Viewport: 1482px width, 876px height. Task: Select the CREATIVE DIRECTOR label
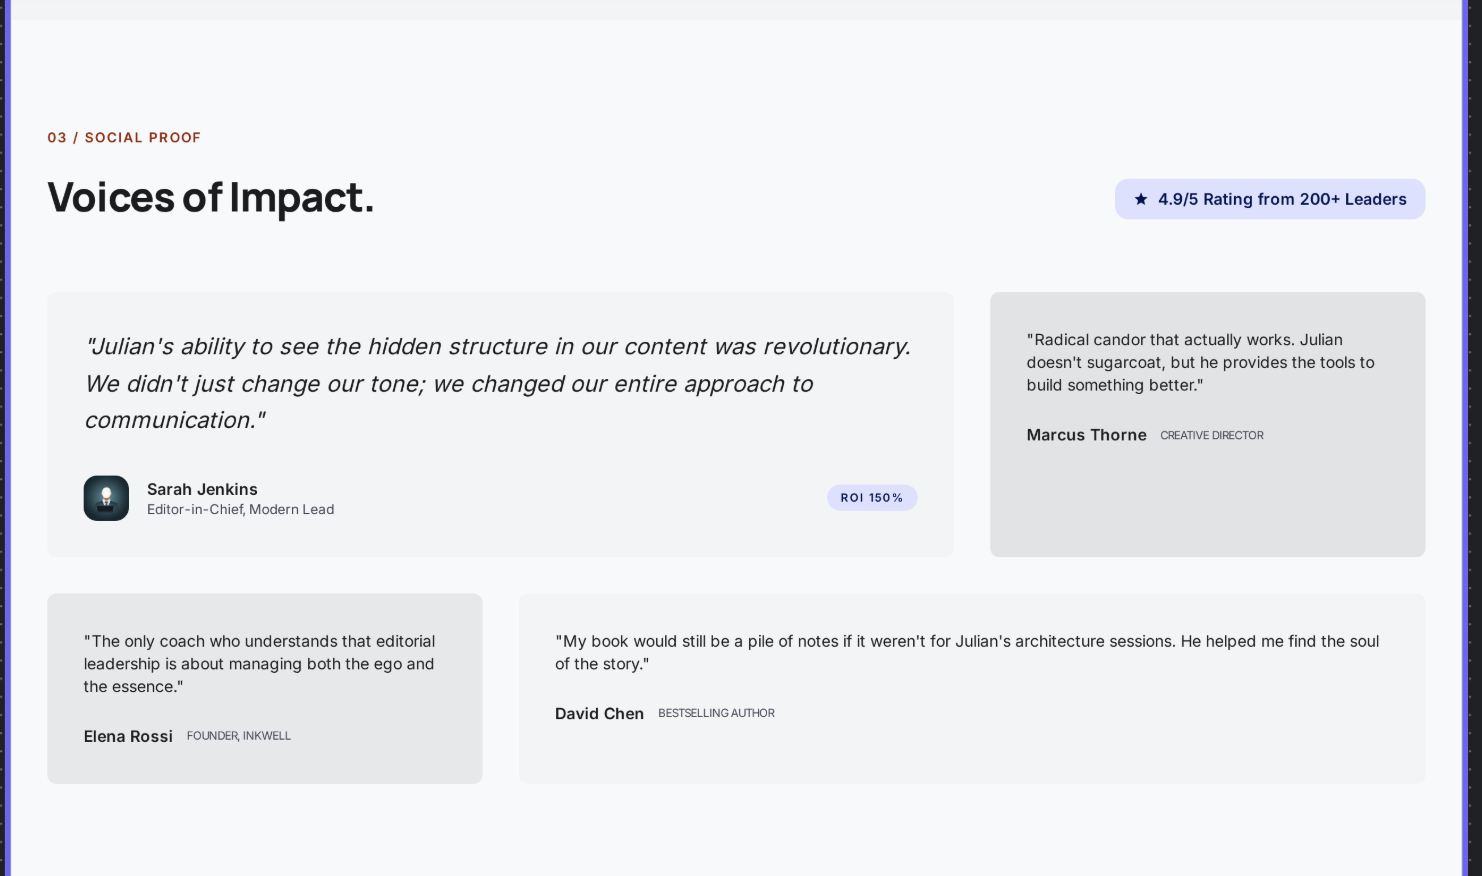pyautogui.click(x=1211, y=436)
